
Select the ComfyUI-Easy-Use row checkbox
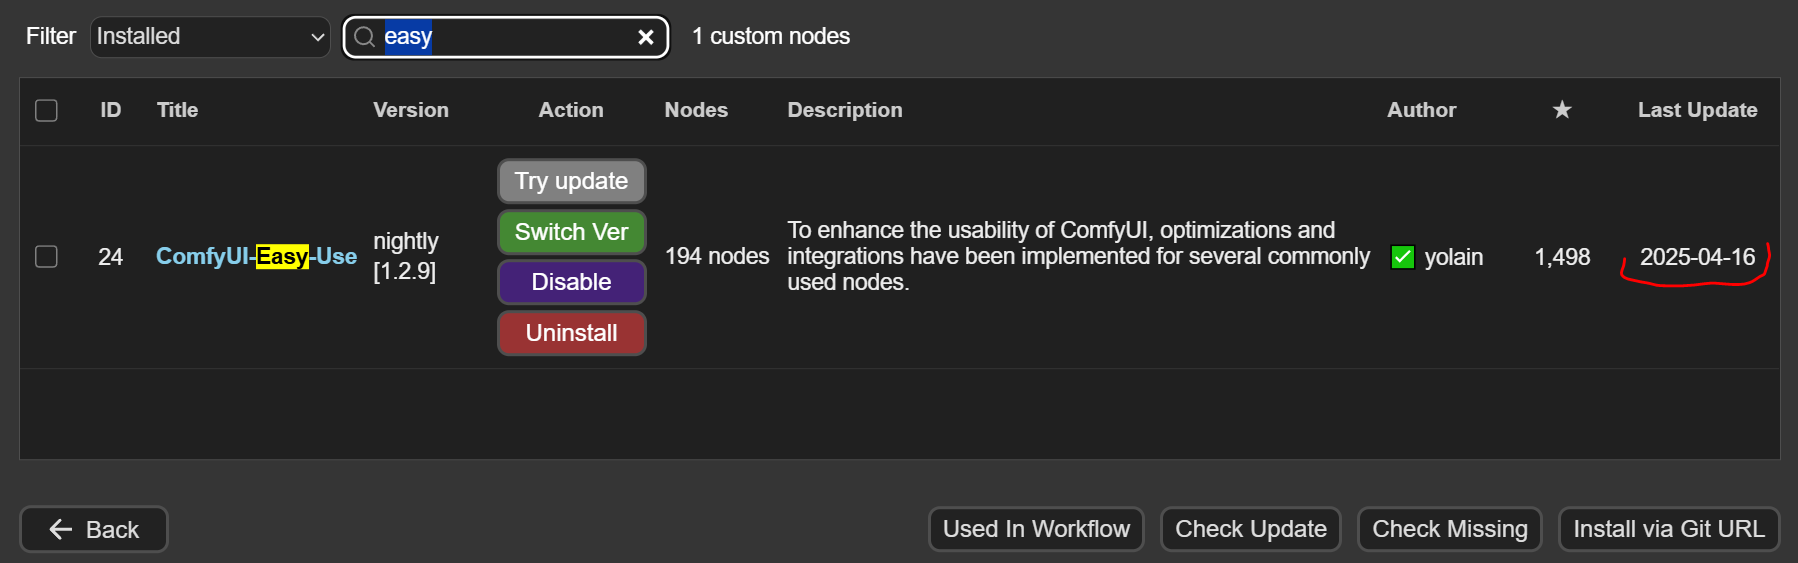point(46,257)
